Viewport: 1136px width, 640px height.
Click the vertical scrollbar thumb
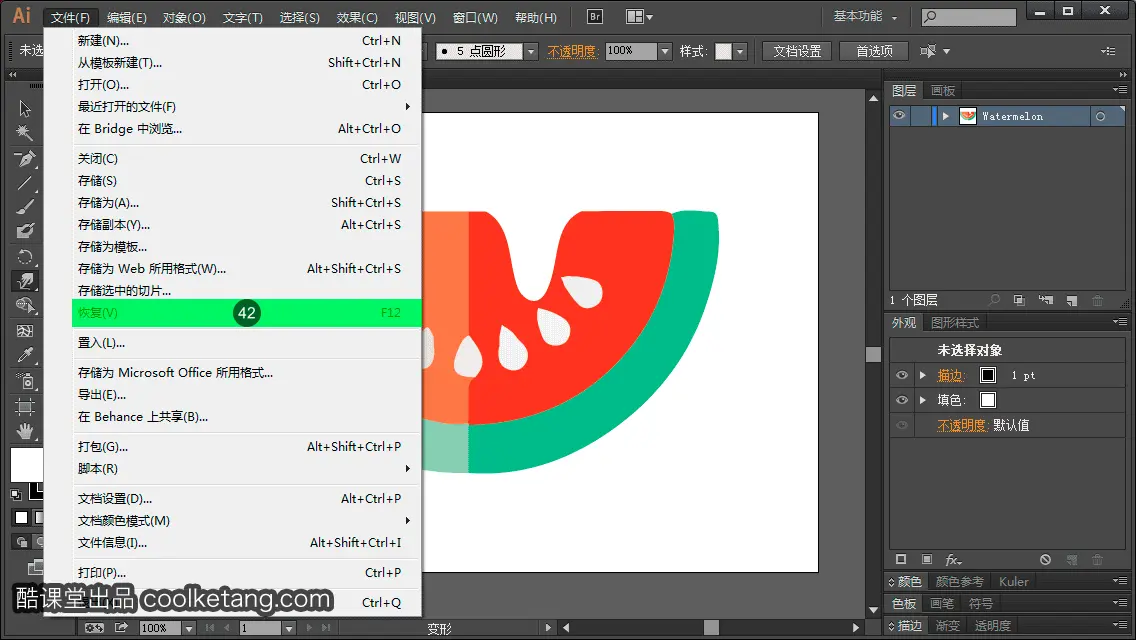pyautogui.click(x=874, y=354)
